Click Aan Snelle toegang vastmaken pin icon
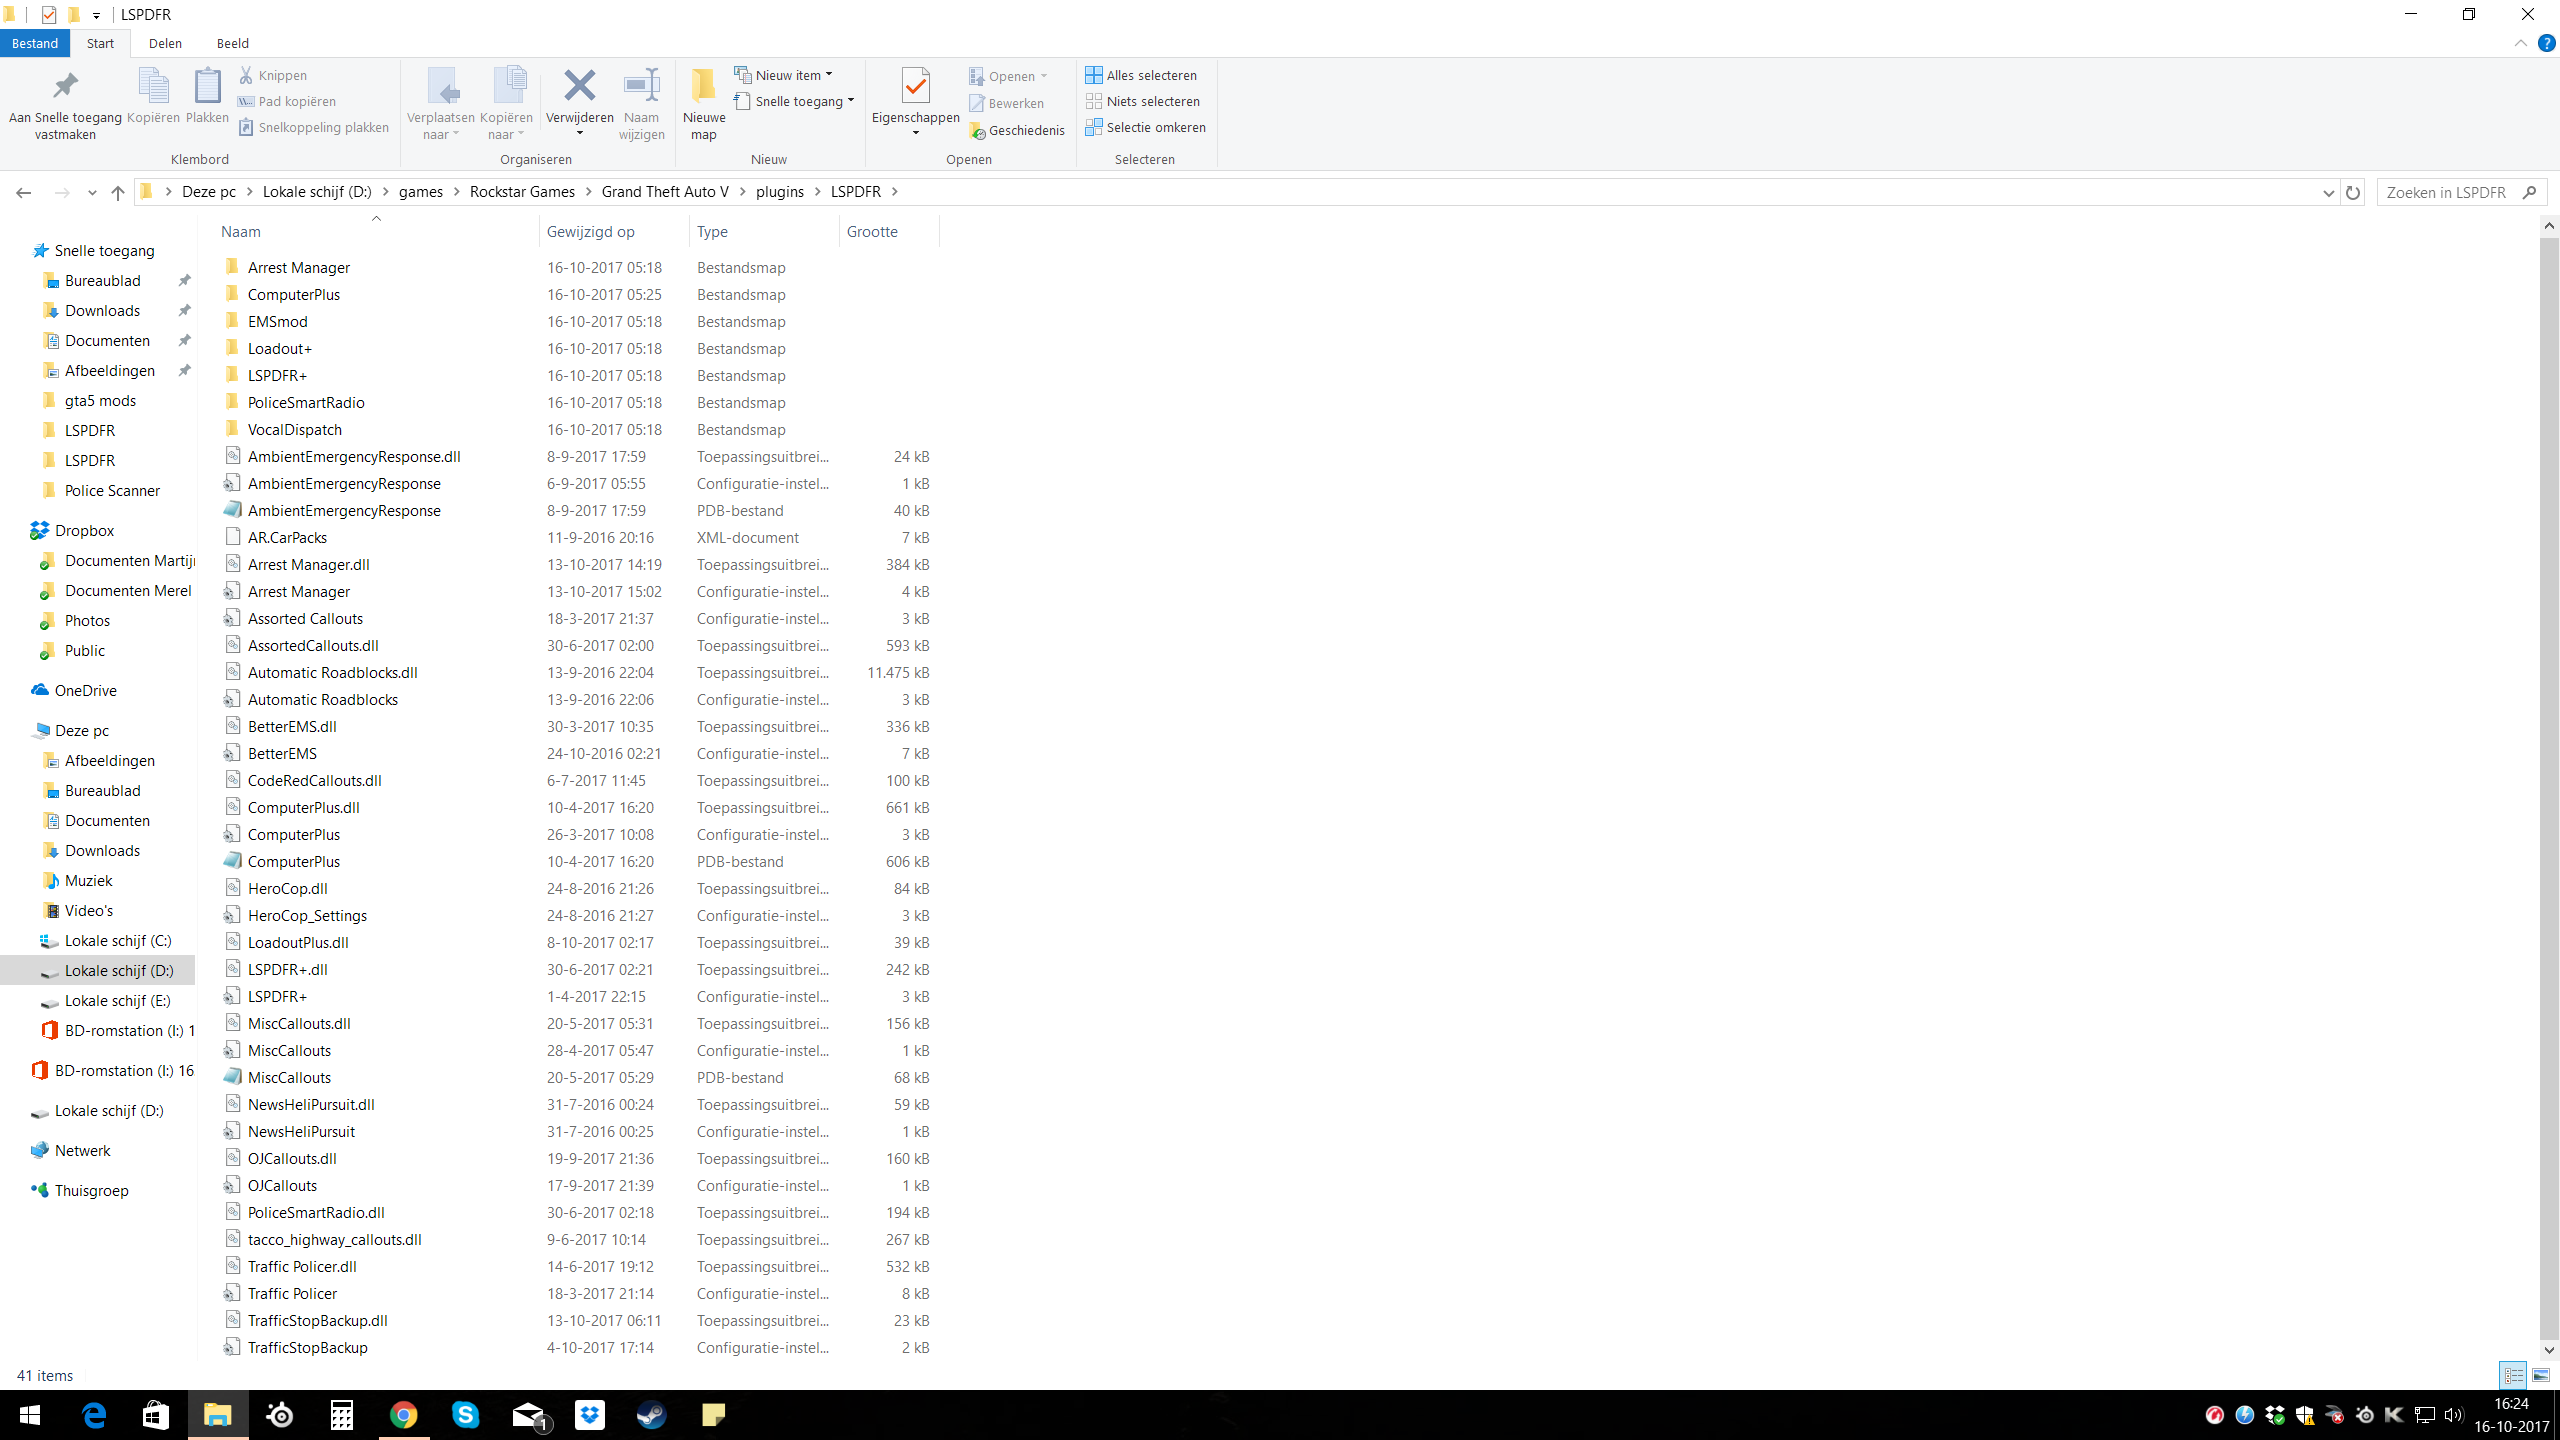 (x=65, y=87)
